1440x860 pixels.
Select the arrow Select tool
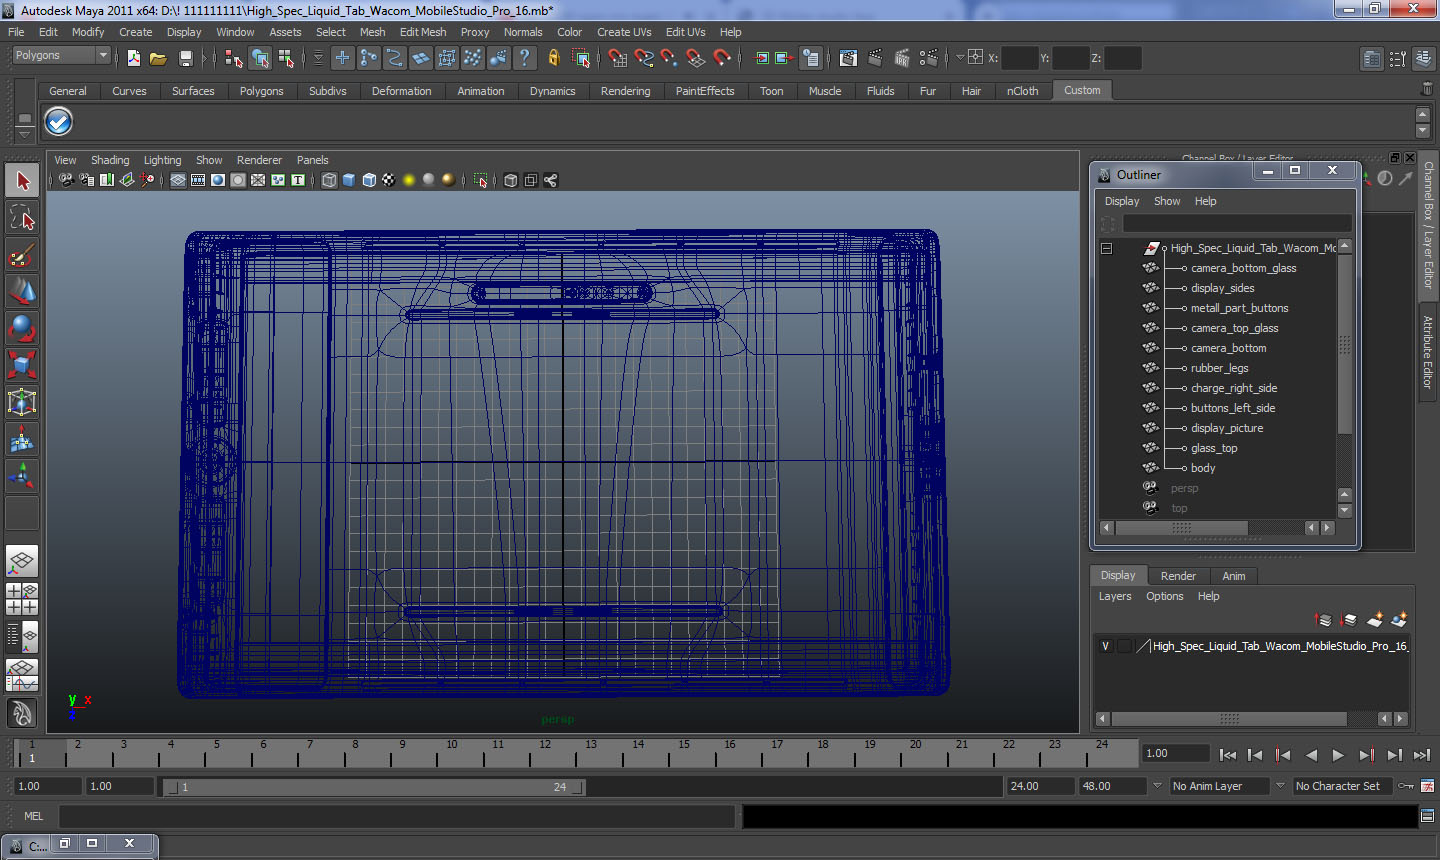[x=22, y=181]
